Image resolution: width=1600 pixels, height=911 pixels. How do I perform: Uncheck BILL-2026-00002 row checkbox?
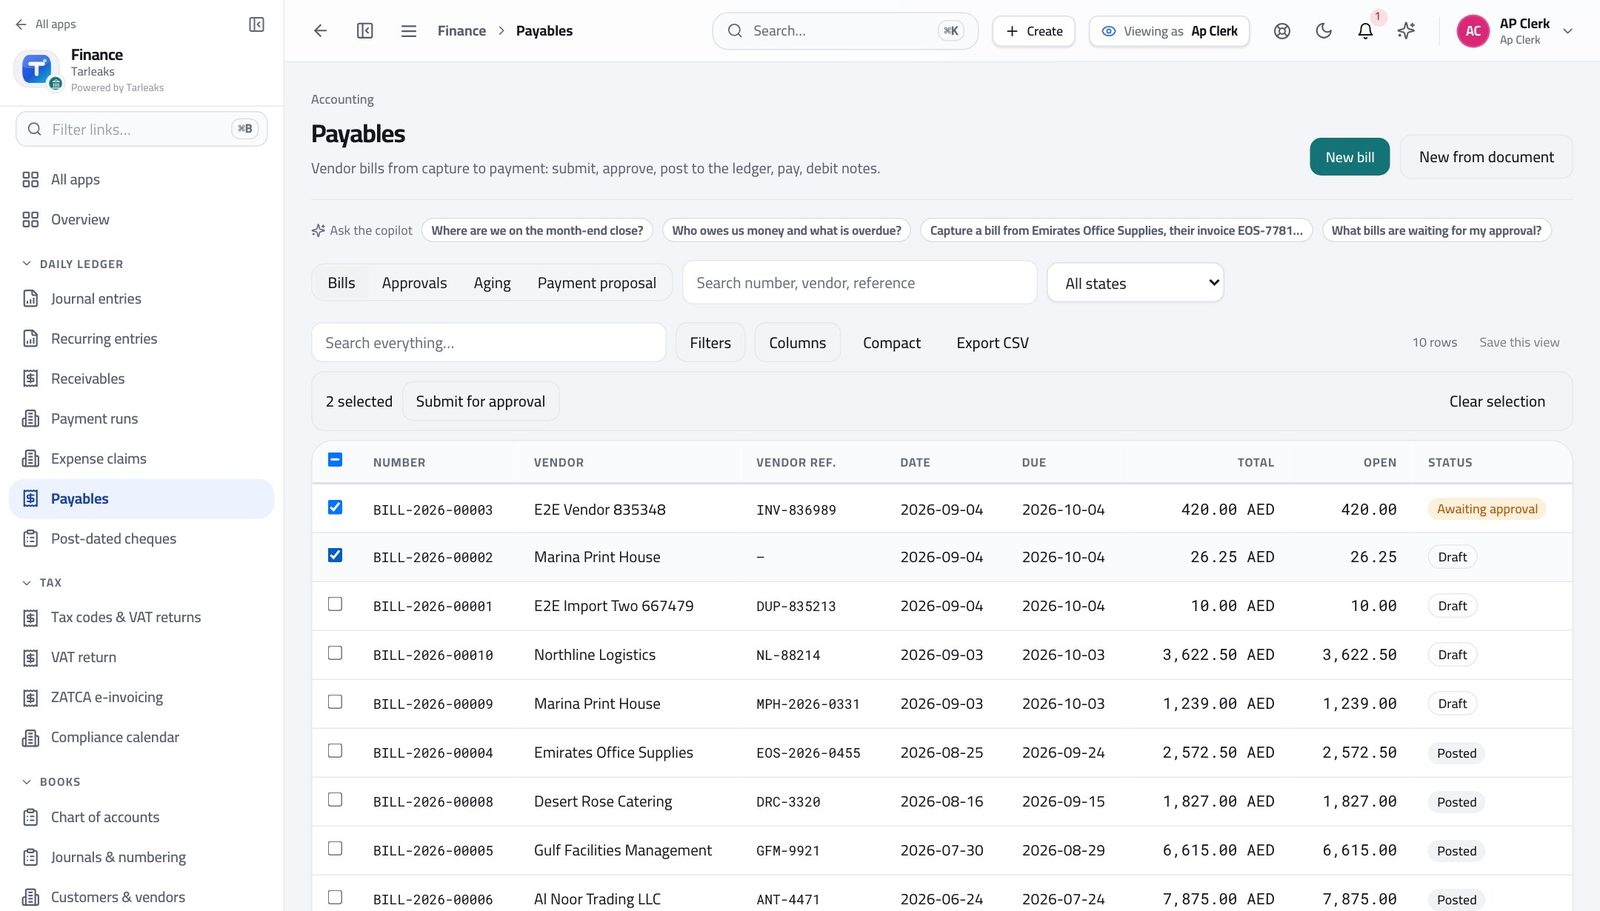(x=335, y=555)
